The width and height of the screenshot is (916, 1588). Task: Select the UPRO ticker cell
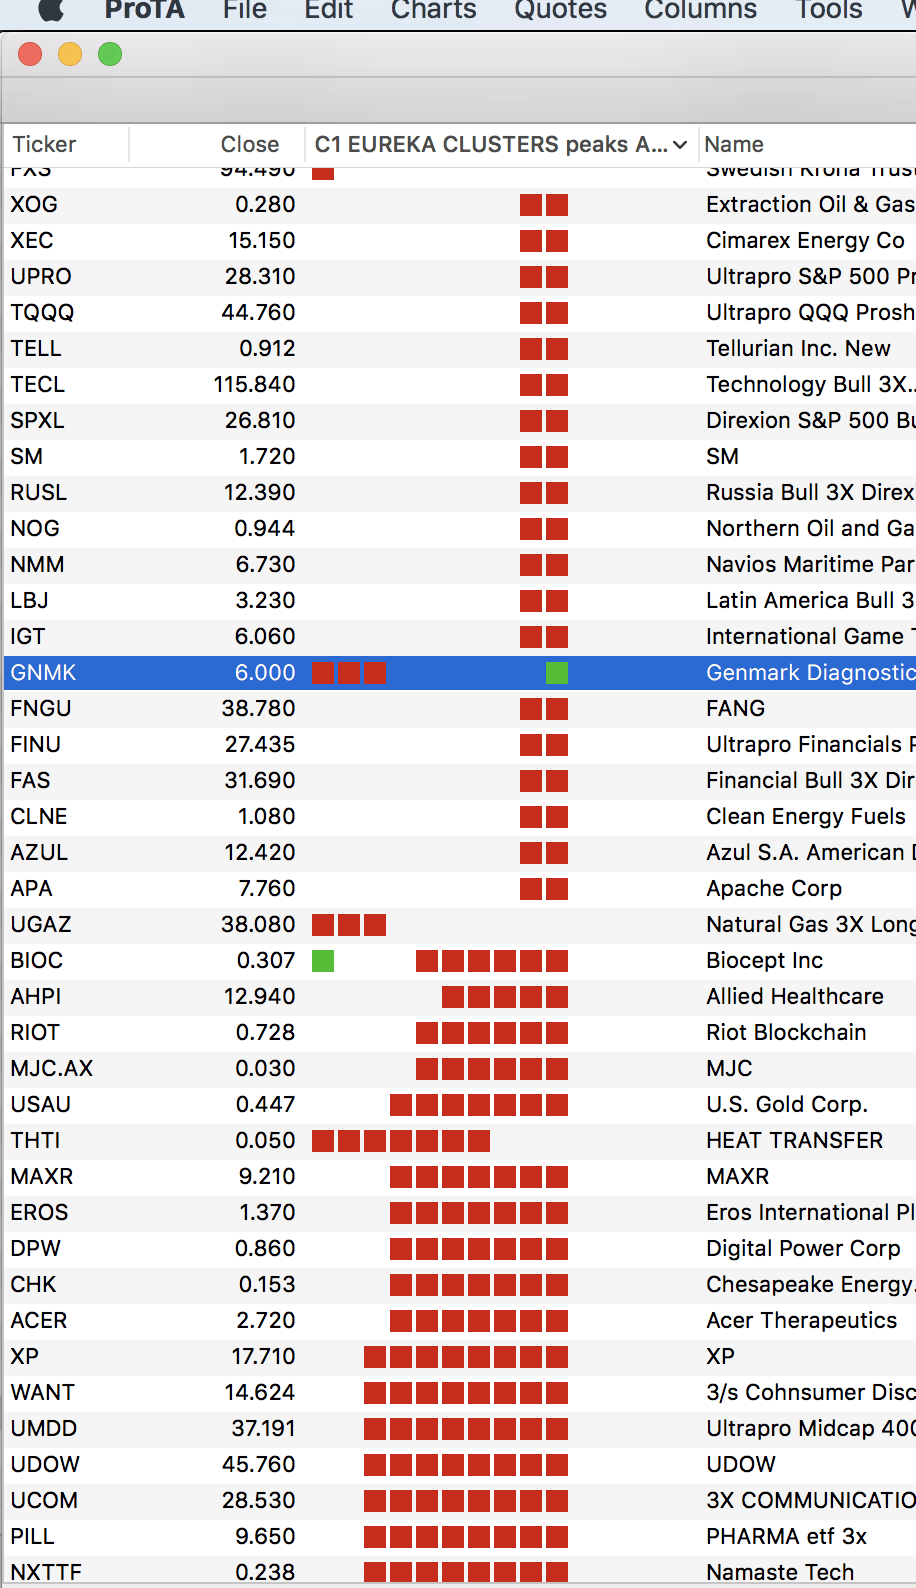click(x=41, y=276)
